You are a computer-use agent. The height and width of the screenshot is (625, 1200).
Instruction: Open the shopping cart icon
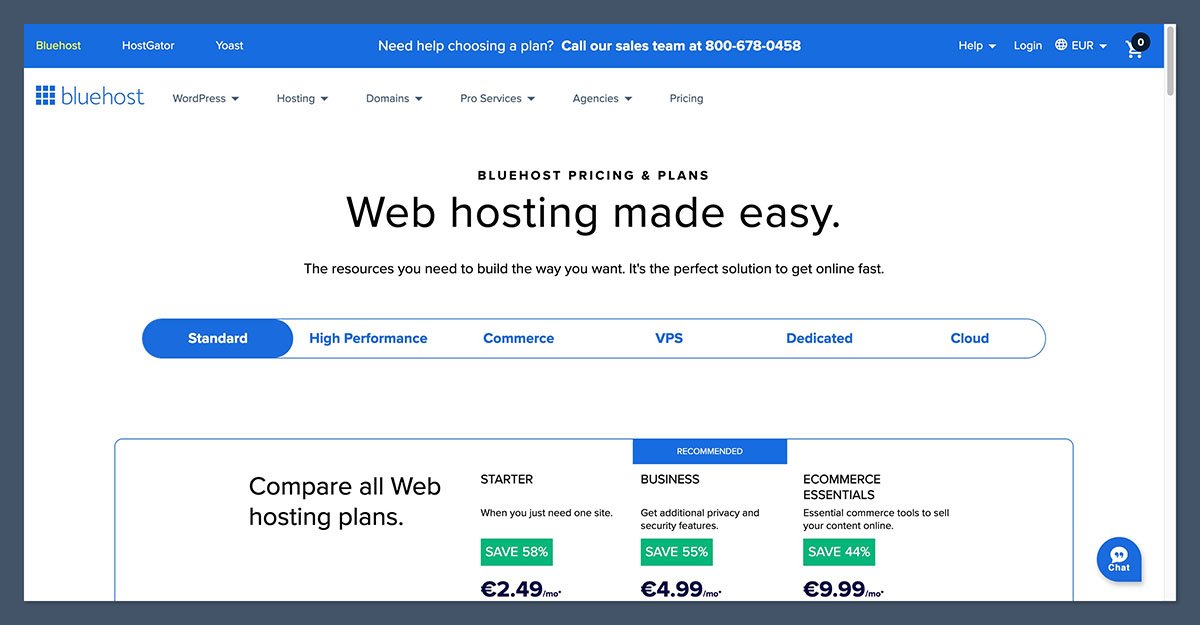1134,47
